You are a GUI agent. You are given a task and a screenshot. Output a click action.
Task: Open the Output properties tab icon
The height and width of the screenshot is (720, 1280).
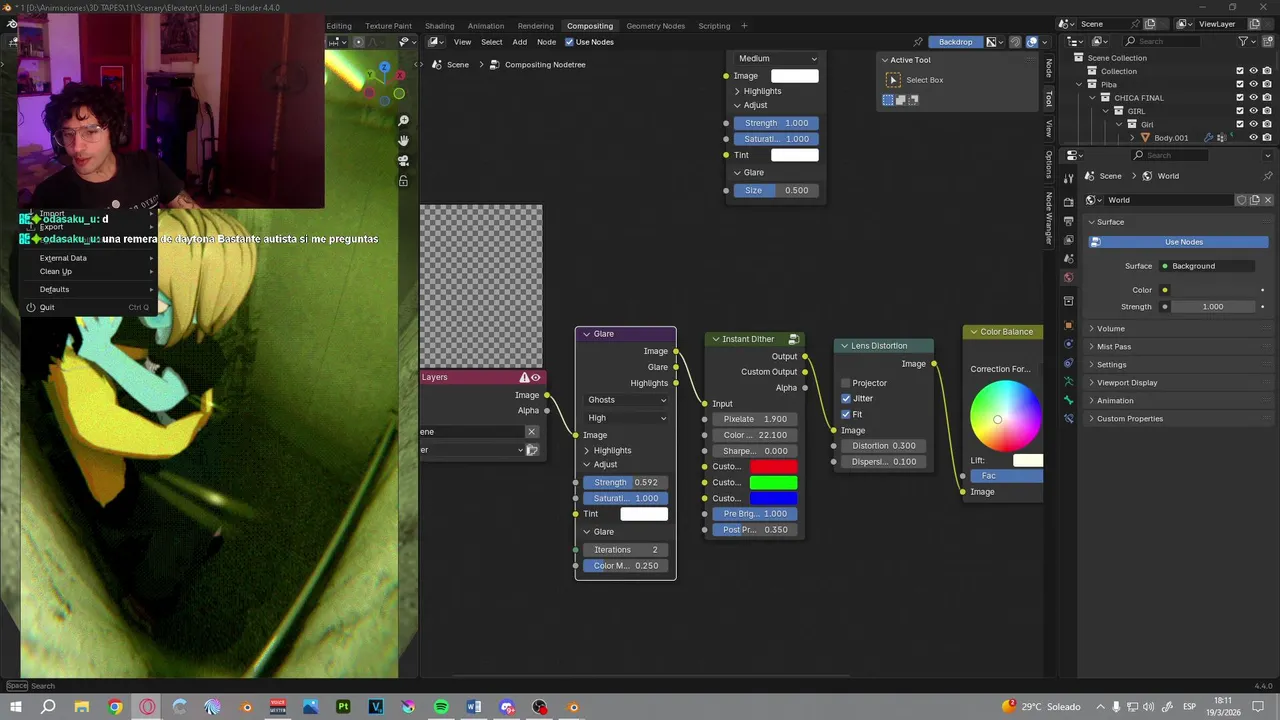(1068, 221)
